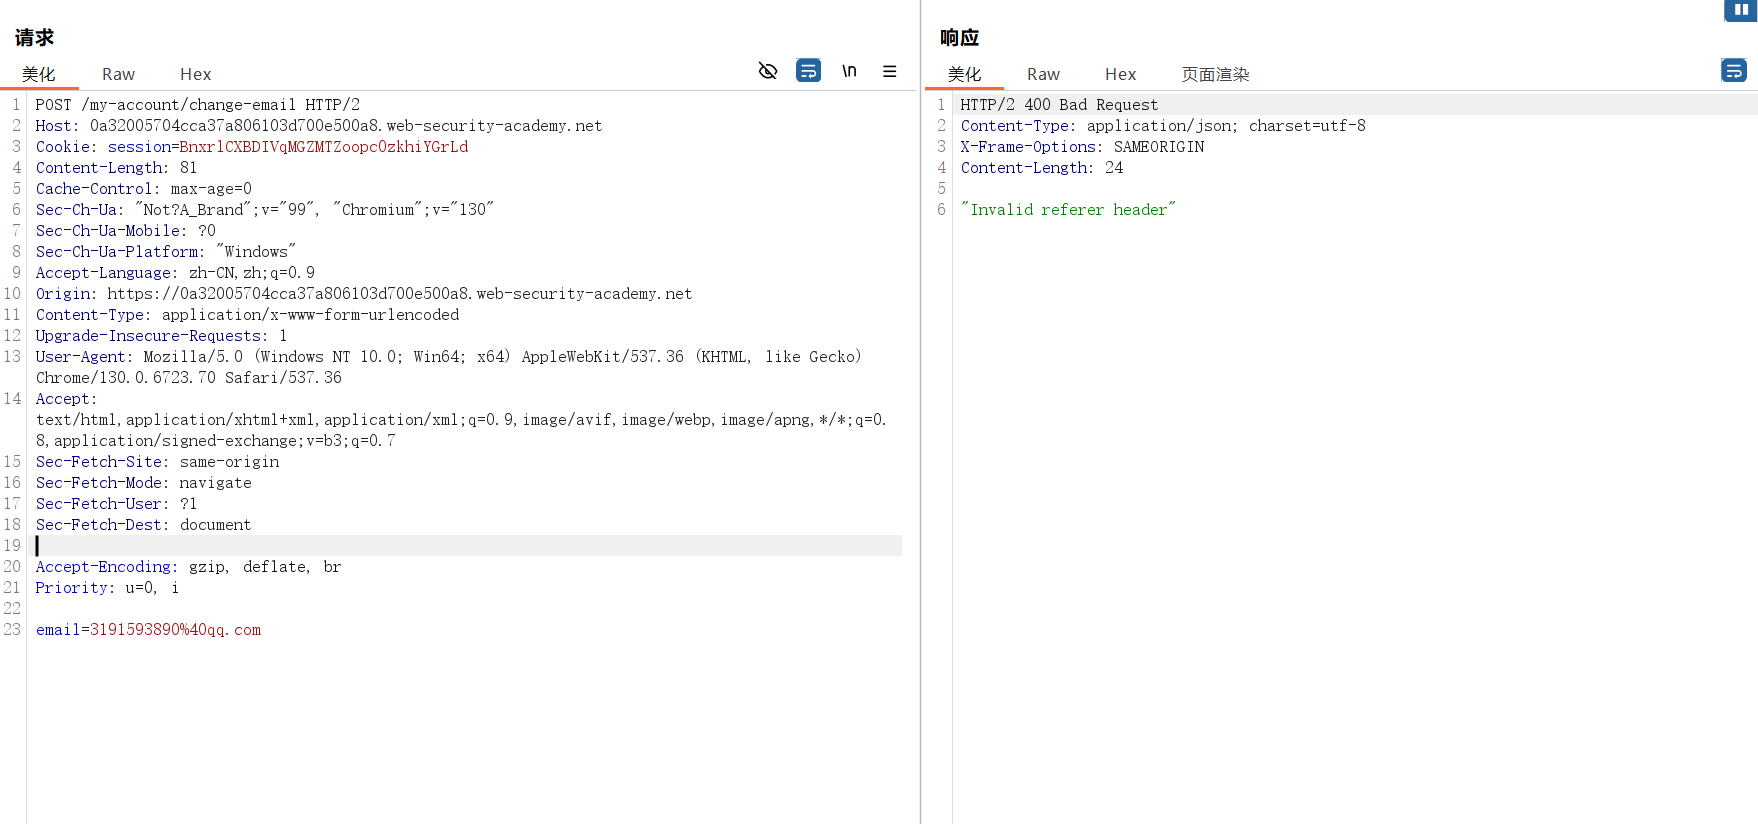Toggle the \n non-printable characters button
Screen dimensions: 1758x824
tap(849, 71)
